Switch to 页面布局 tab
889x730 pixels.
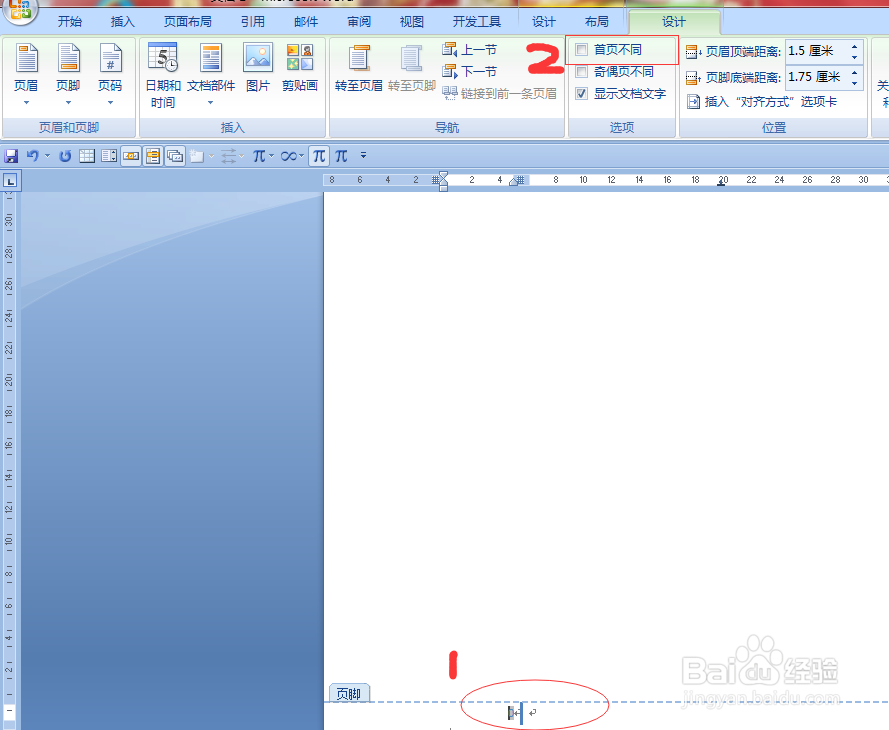(x=188, y=22)
